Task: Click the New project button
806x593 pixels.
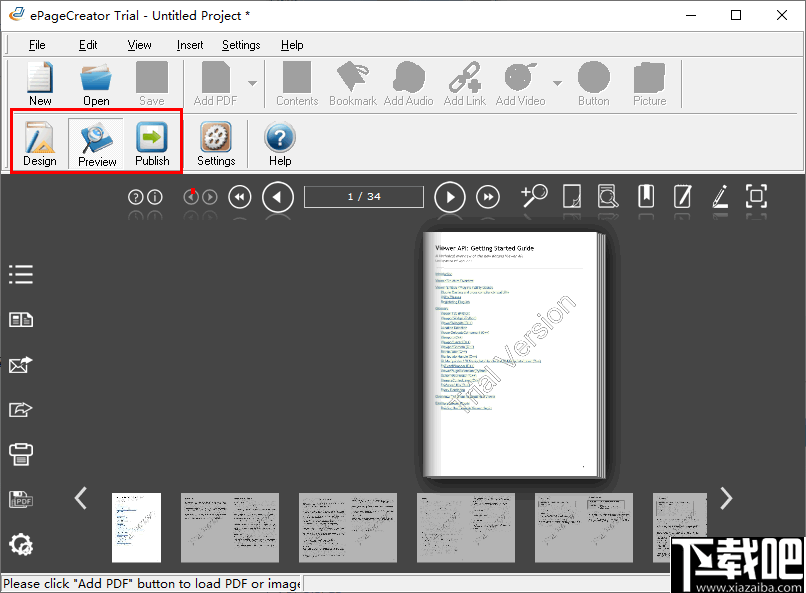Action: [x=40, y=84]
